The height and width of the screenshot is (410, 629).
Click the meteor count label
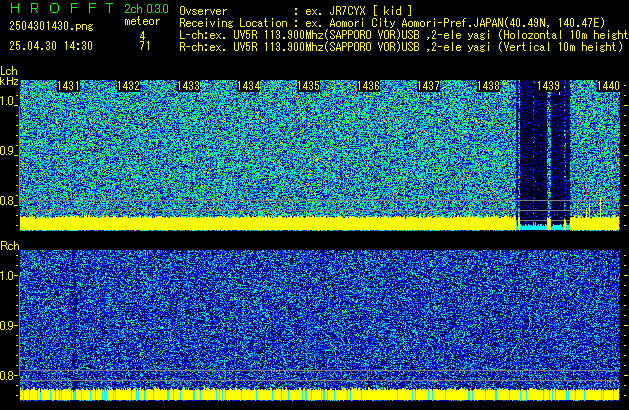pyautogui.click(x=142, y=21)
